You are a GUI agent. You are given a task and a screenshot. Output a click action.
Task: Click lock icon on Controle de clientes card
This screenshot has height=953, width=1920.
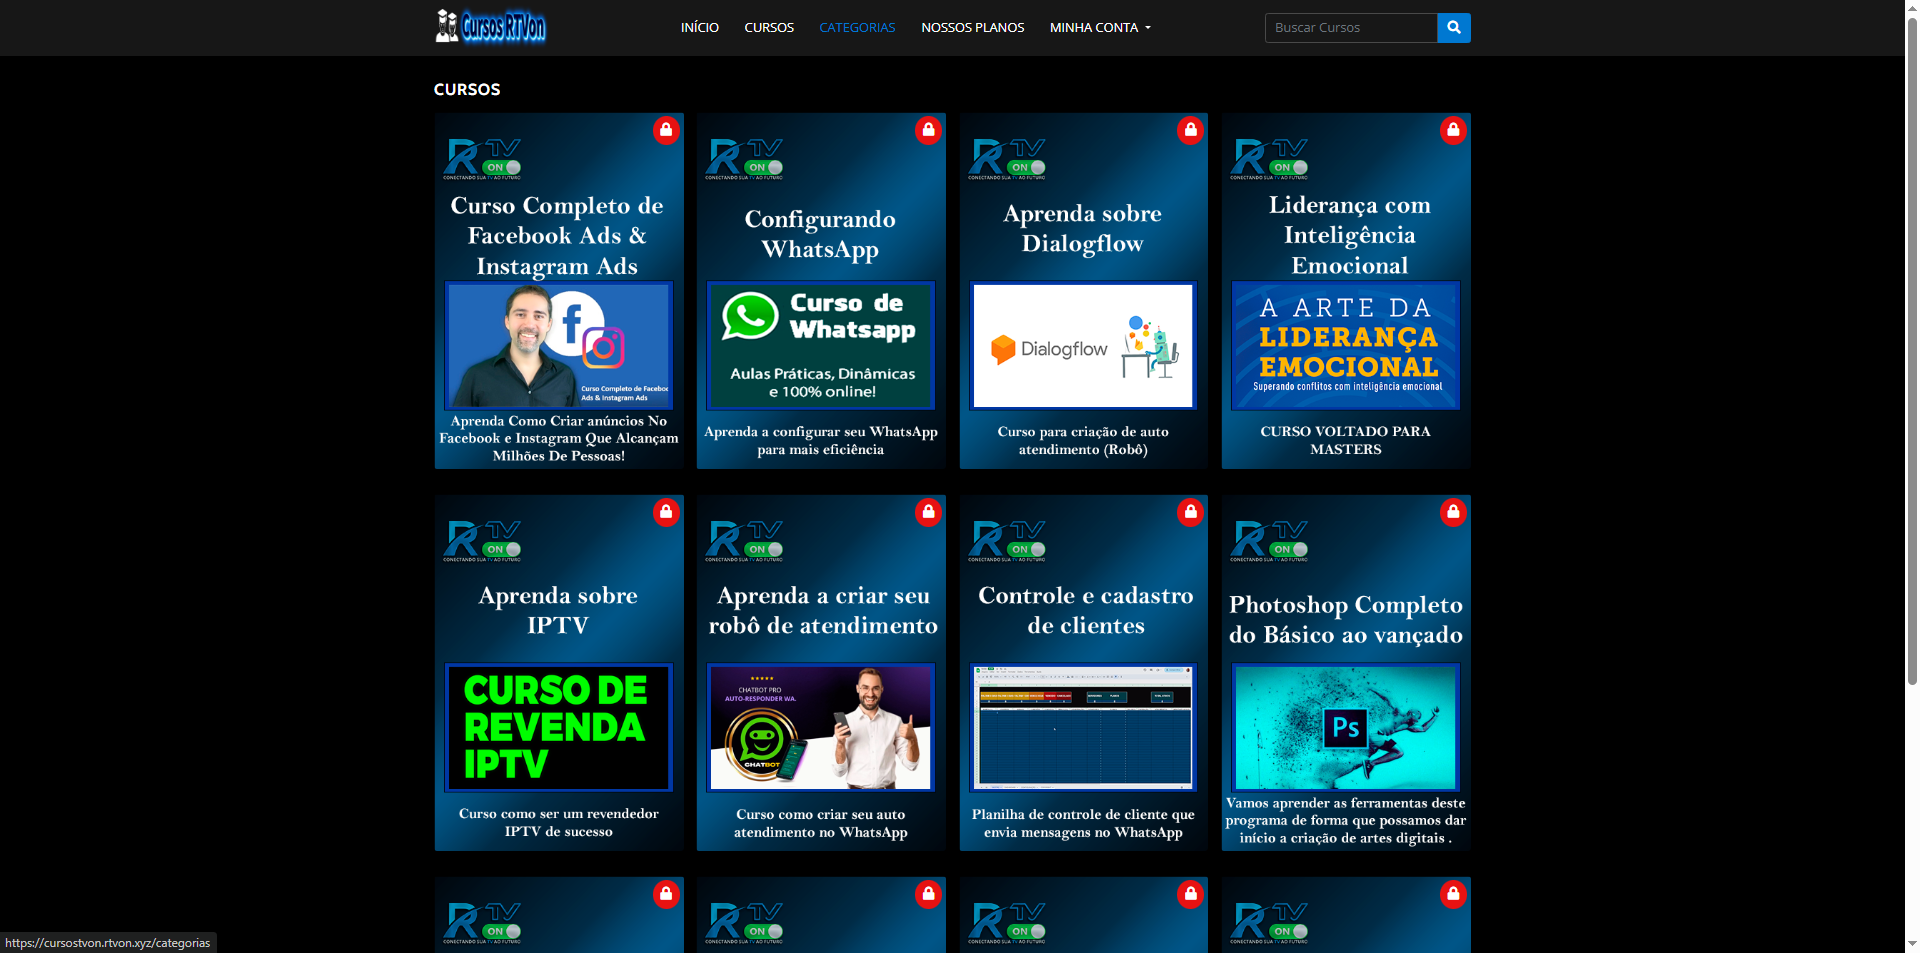[x=1190, y=512]
